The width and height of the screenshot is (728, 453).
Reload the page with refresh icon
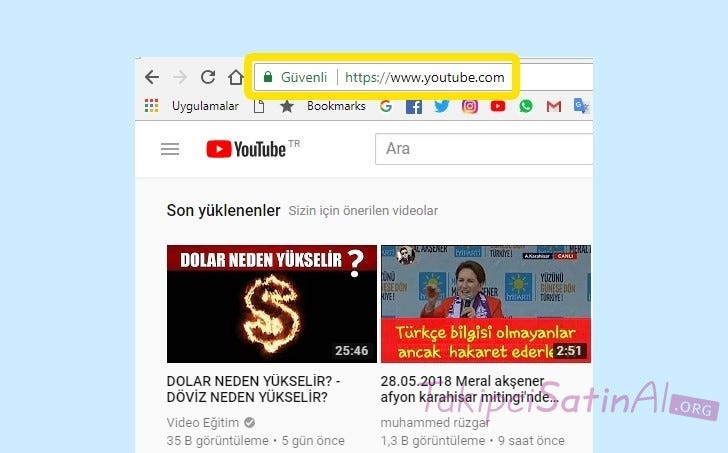coord(208,77)
